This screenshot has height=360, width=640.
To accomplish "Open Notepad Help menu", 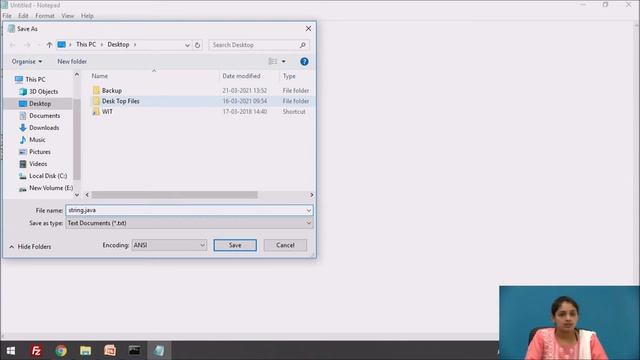I will point(87,16).
